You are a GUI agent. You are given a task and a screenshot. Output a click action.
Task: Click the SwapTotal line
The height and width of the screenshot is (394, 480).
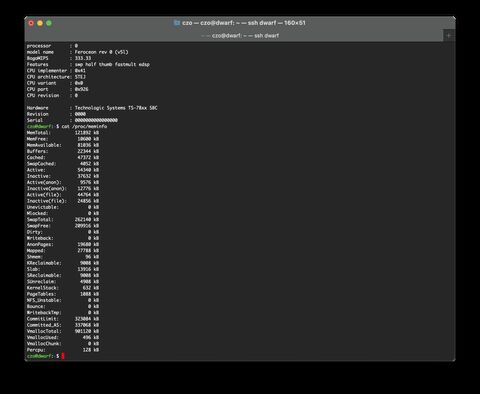pyautogui.click(x=63, y=220)
